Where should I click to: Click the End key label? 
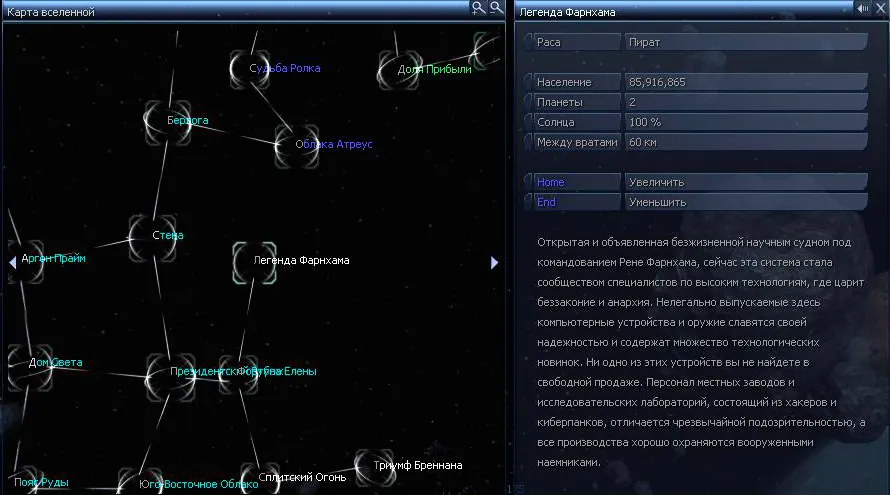571,202
